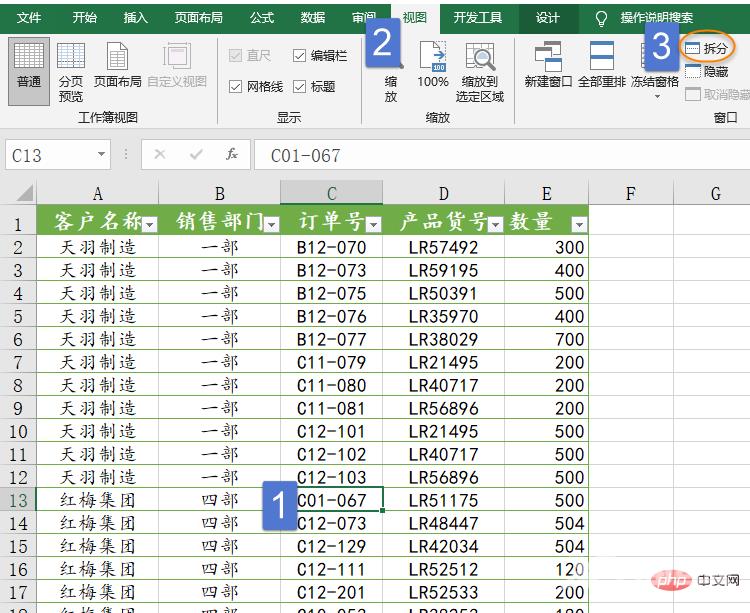Open the 数量 column filter dropdown

(x=577, y=225)
